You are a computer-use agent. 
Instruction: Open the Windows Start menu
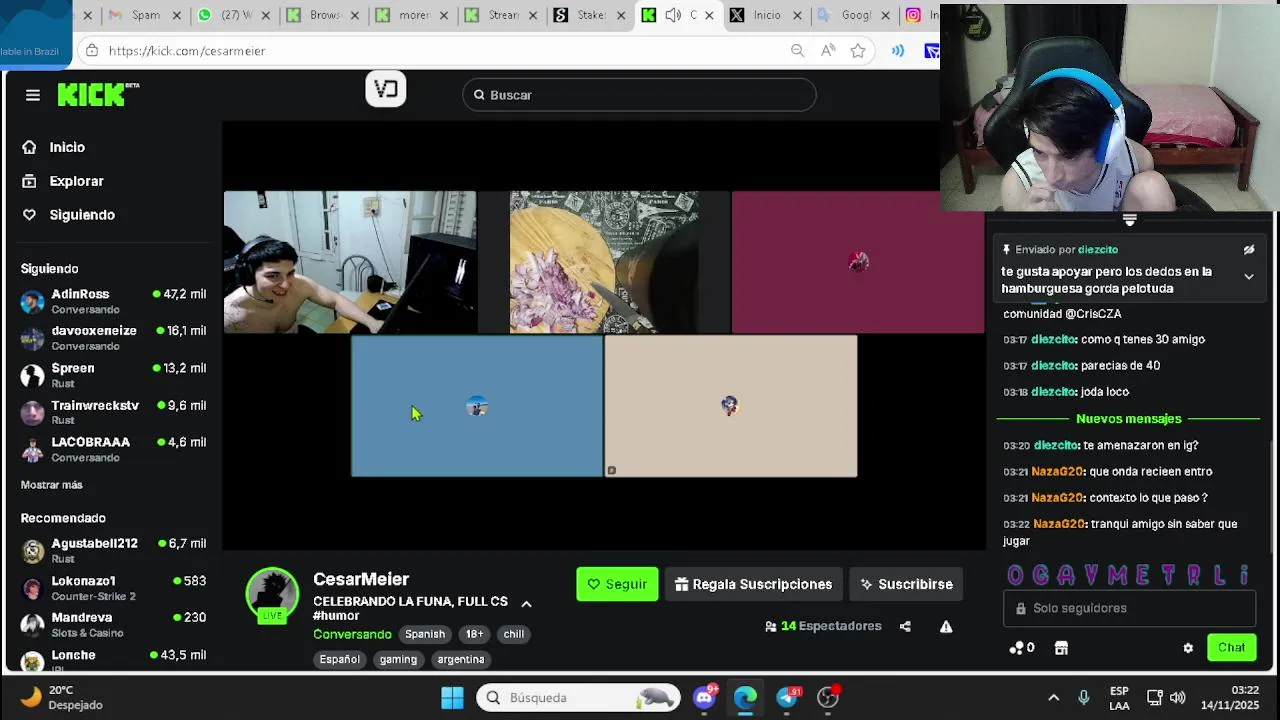tap(452, 697)
